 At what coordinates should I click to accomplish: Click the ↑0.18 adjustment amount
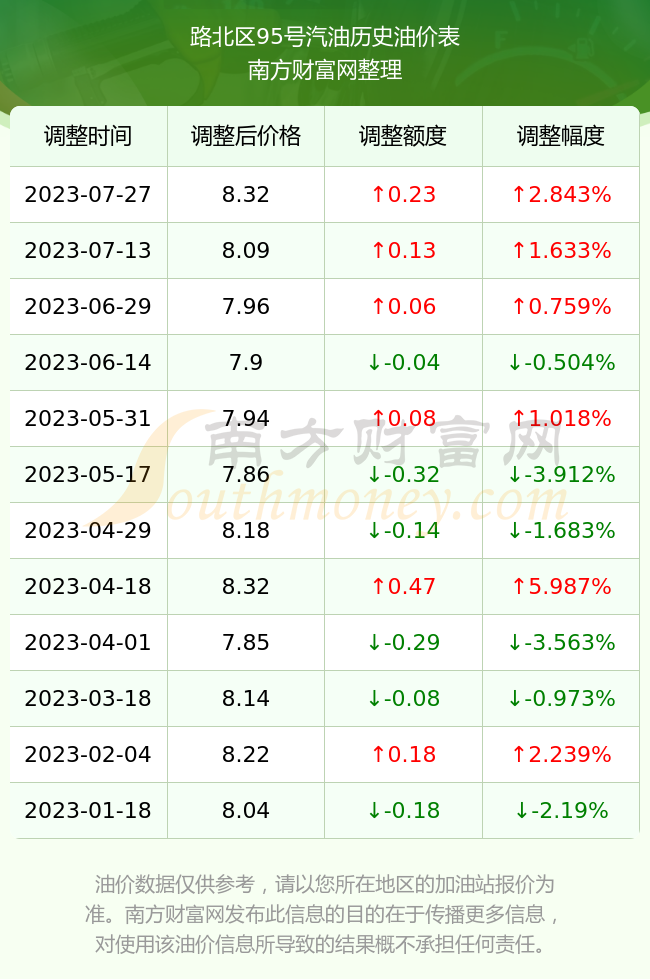click(x=403, y=754)
